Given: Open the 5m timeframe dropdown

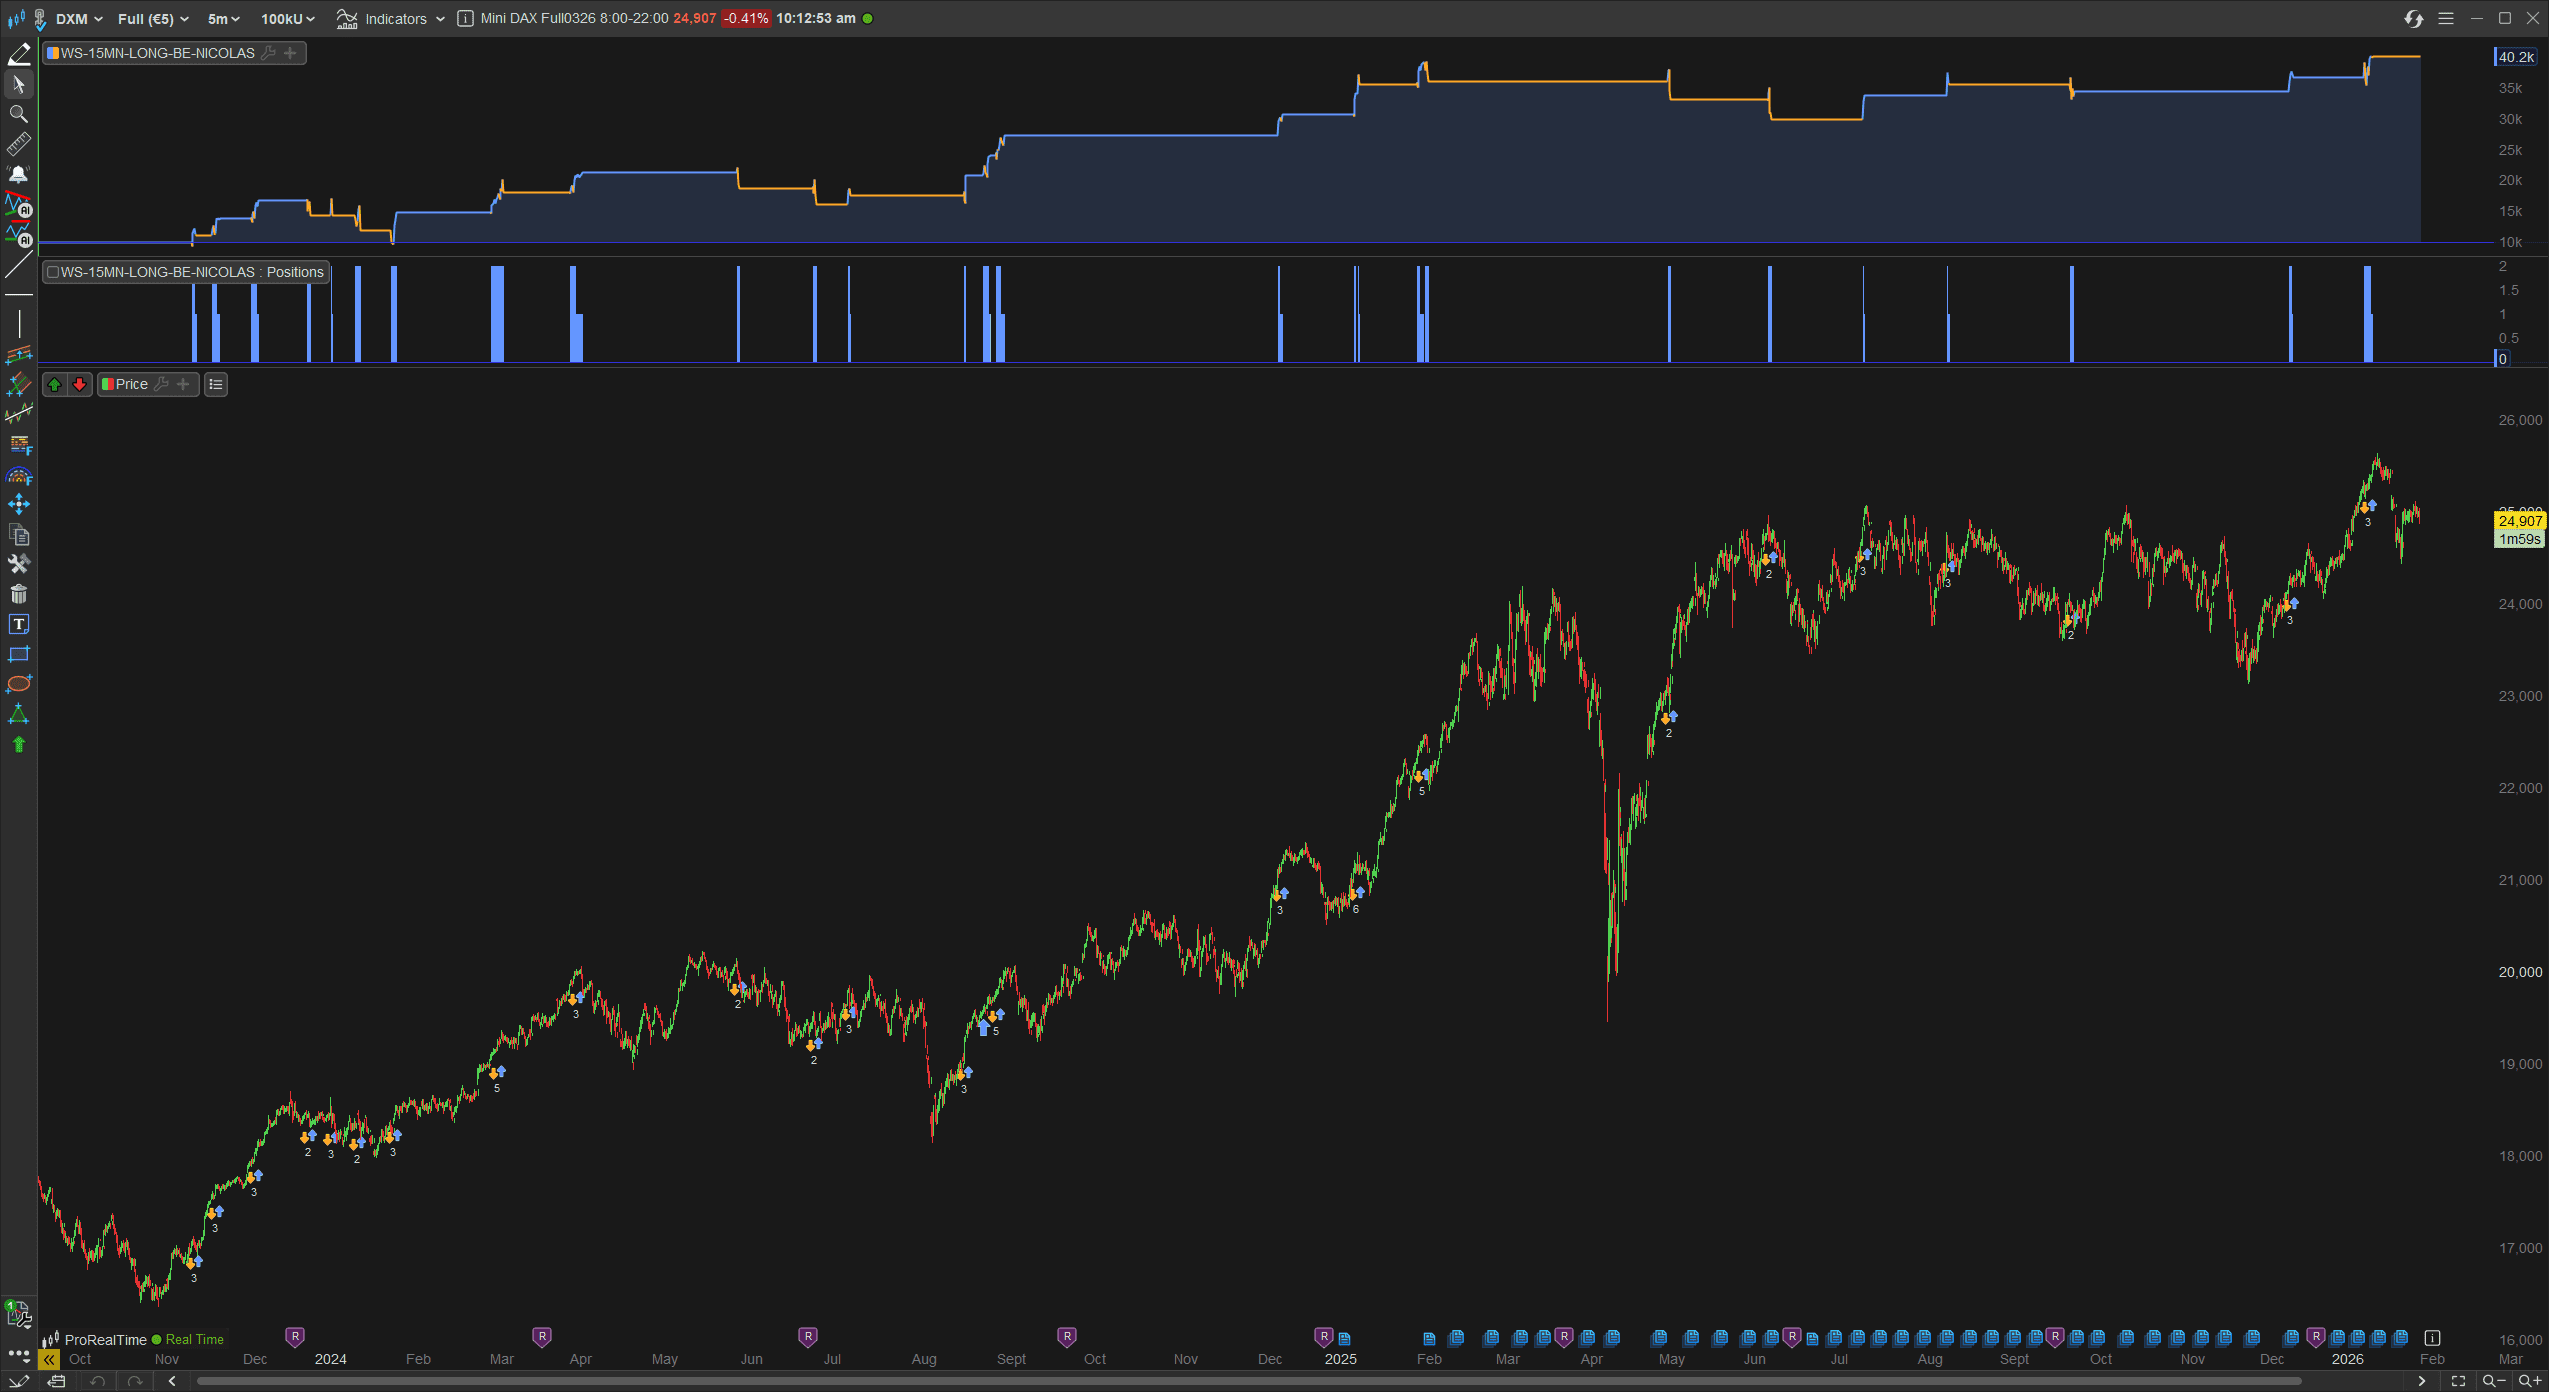Looking at the screenshot, I should tap(223, 19).
